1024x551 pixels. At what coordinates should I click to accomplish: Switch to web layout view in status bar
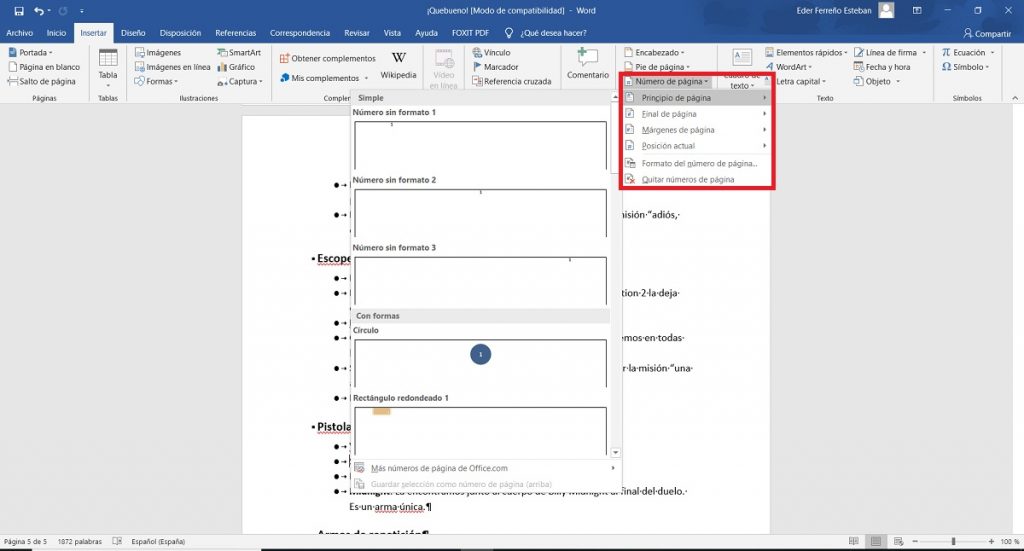pyautogui.click(x=899, y=541)
